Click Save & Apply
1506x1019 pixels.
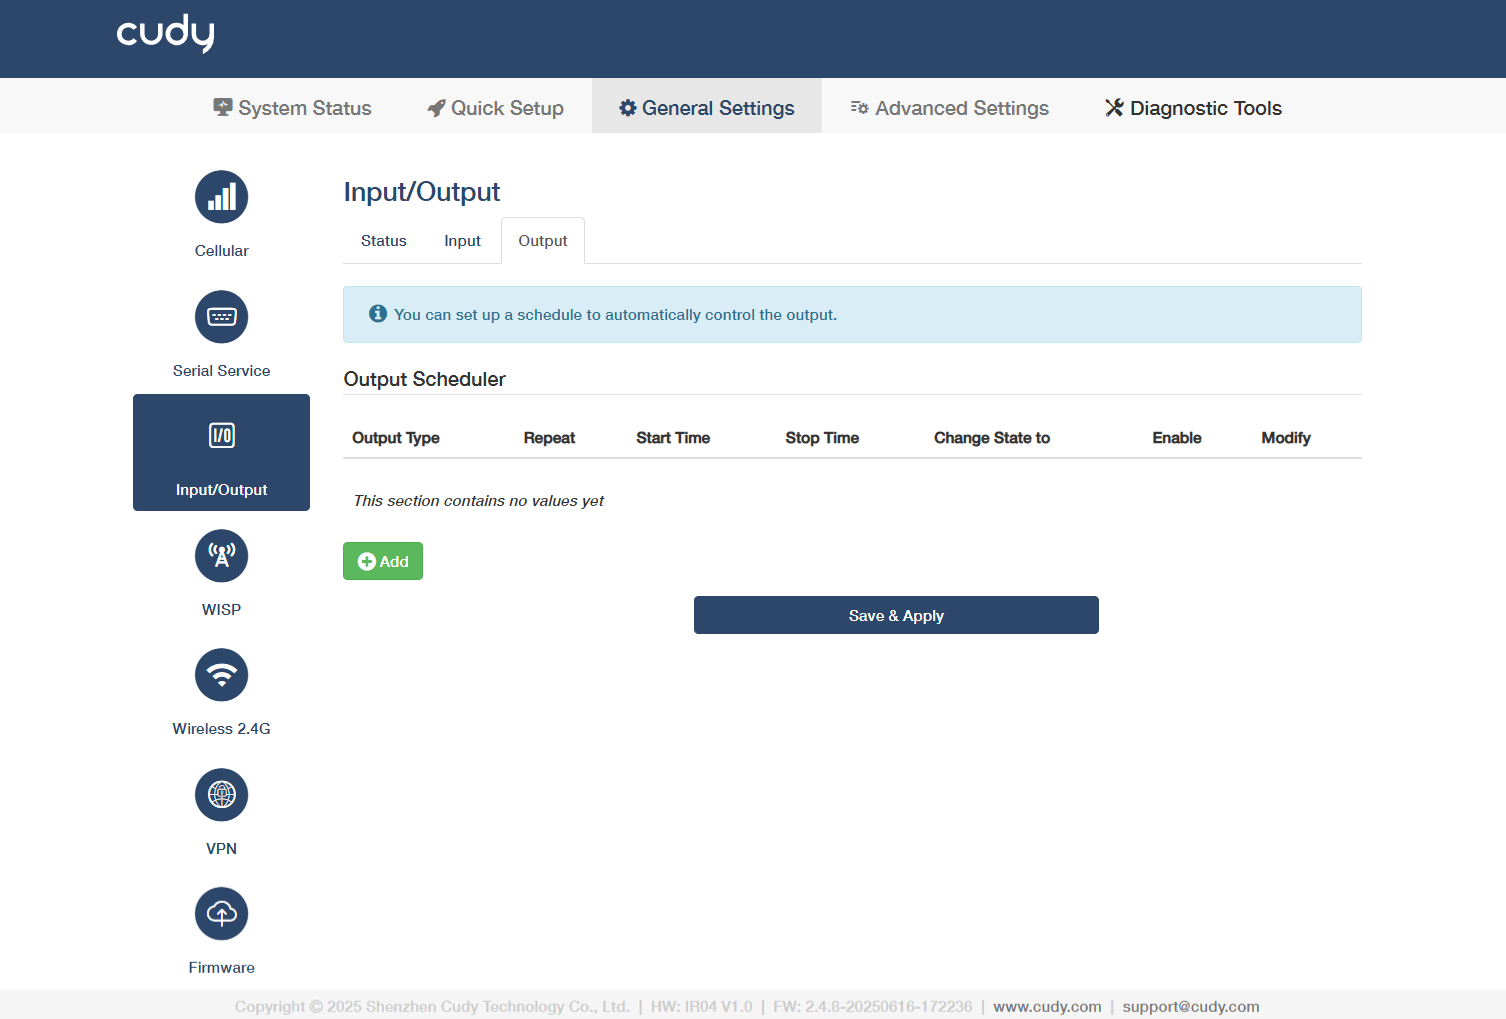click(x=895, y=615)
